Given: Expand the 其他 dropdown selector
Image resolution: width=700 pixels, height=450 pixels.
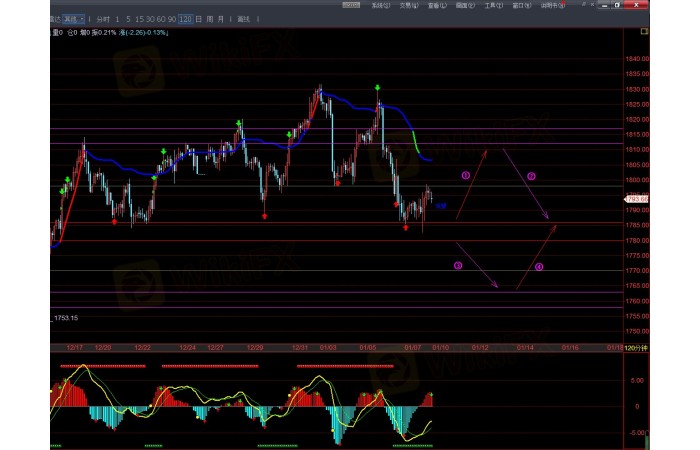Looking at the screenshot, I should point(73,19).
